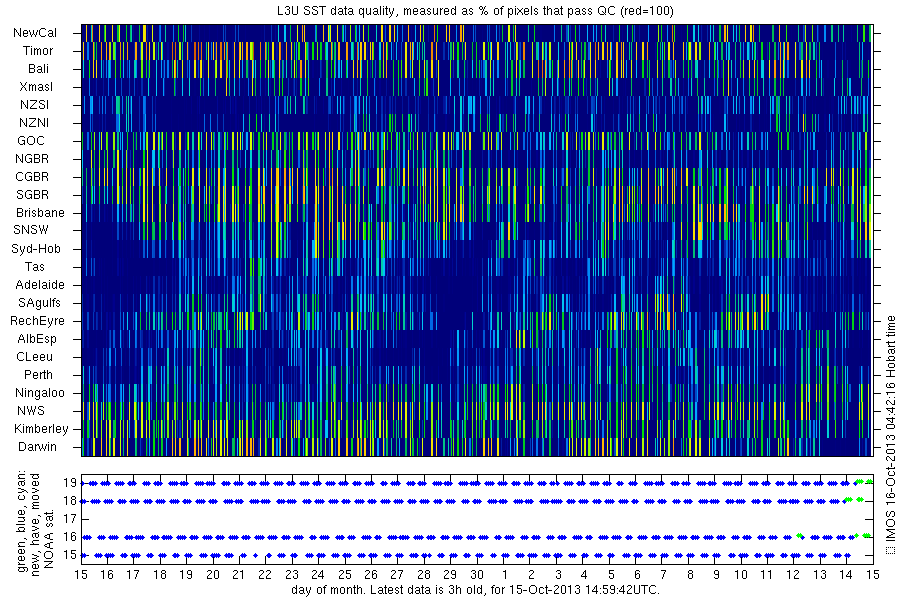
Task: Click the AlbEsp row label
Action: click(37, 339)
